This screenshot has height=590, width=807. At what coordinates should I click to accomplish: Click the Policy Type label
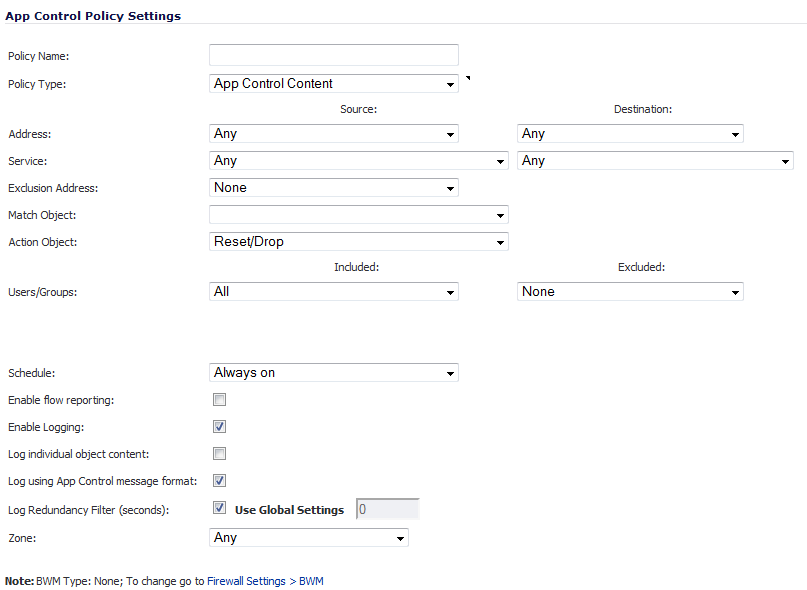[x=37, y=84]
